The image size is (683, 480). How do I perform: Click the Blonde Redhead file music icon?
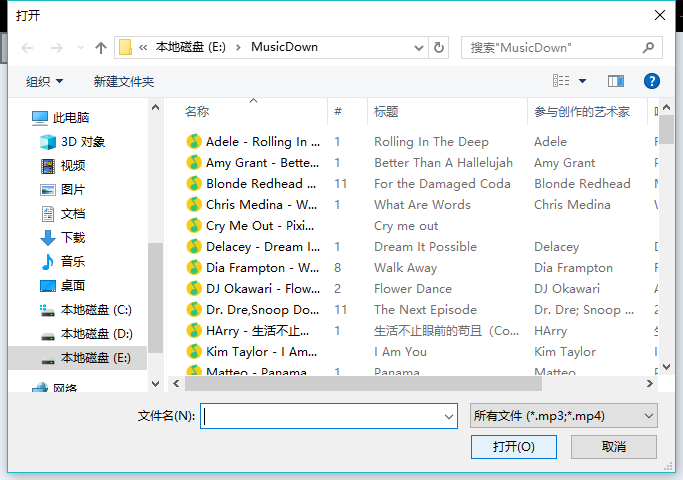pos(194,183)
